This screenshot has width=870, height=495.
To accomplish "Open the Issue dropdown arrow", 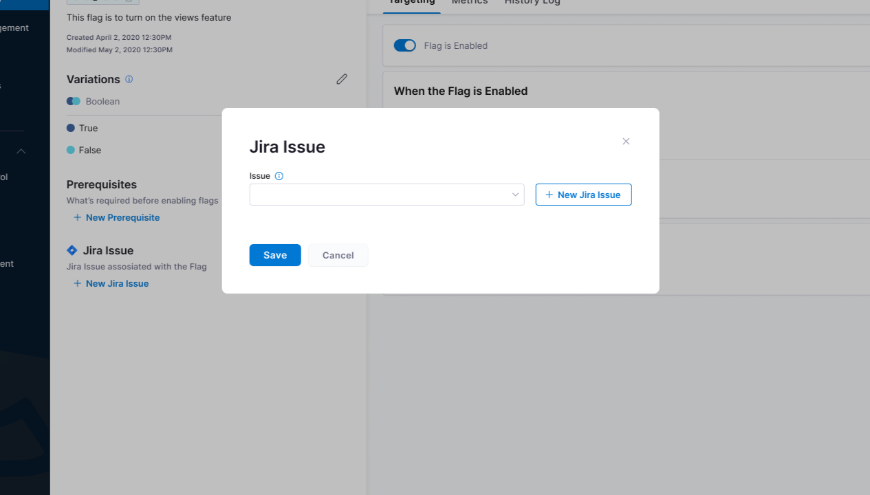I will point(515,194).
